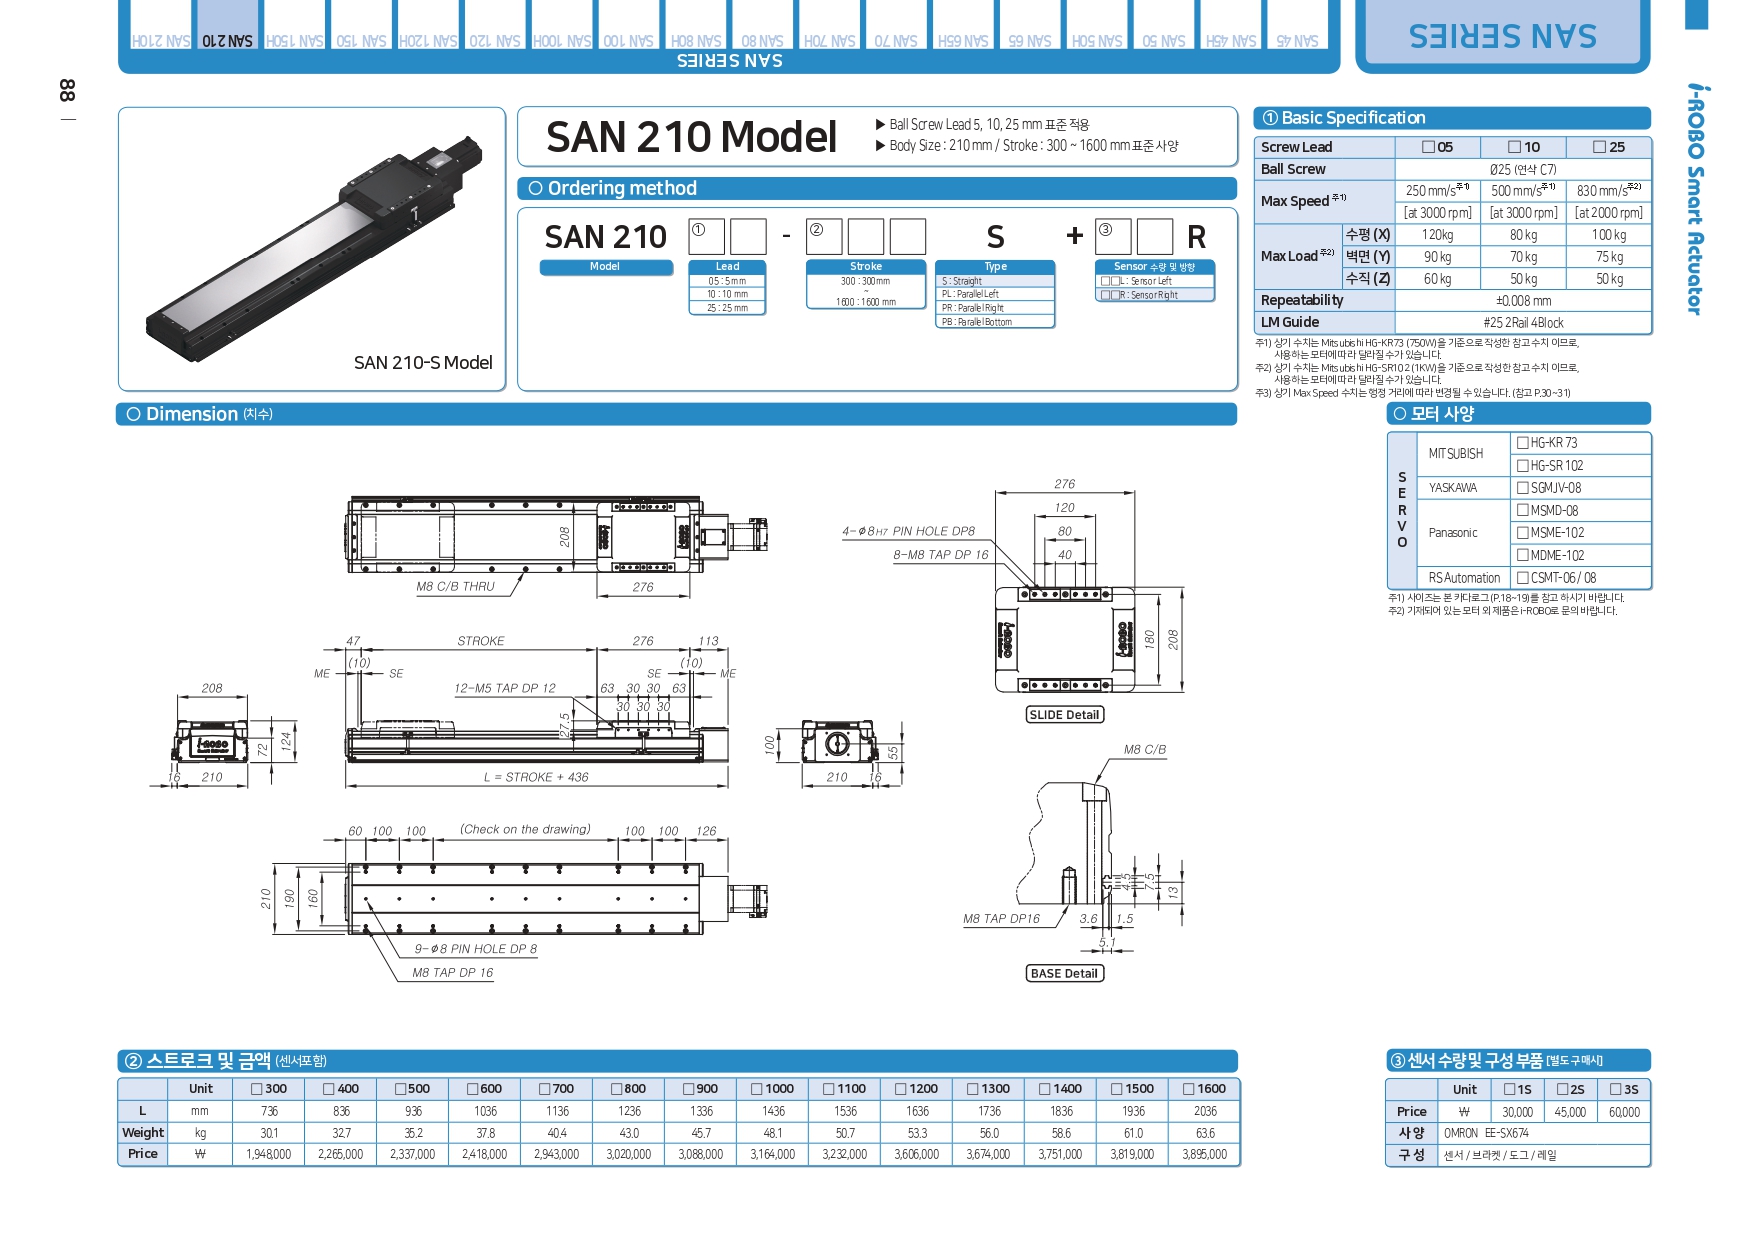Click the '12-M5 TAP DP 12' drawing callout
1754x1241 pixels.
click(x=505, y=688)
